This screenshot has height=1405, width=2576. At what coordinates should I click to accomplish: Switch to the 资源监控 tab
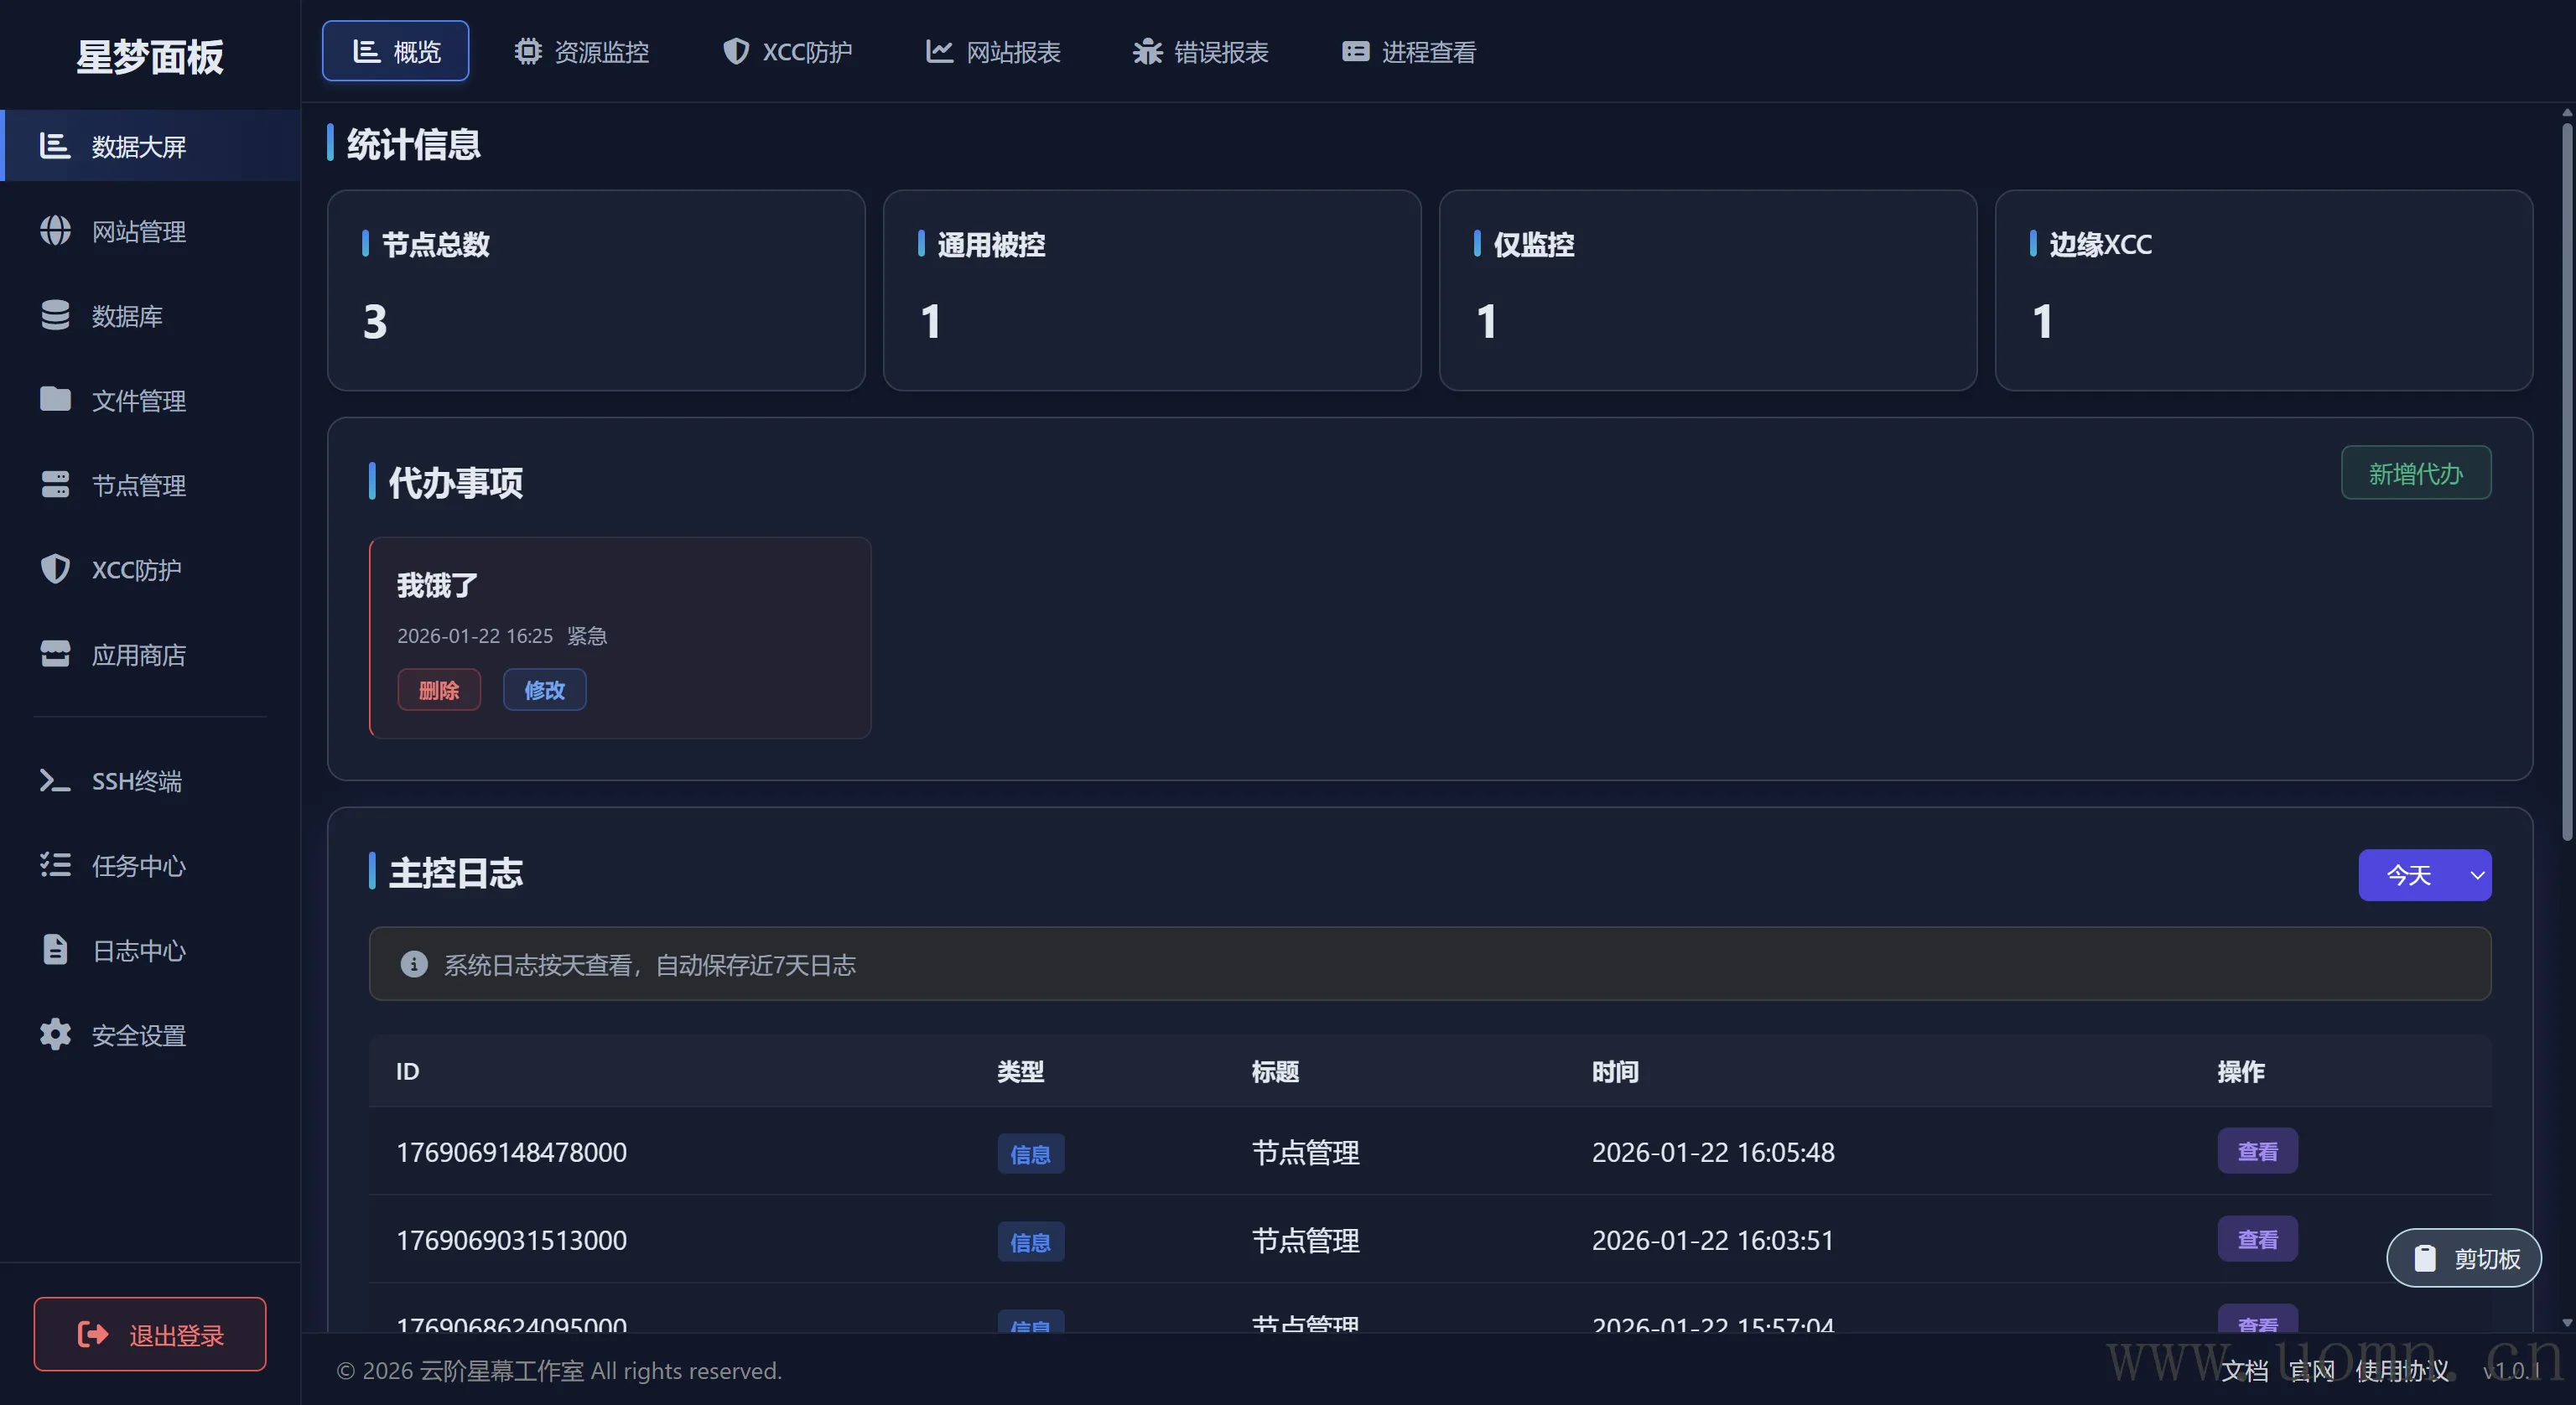click(x=582, y=51)
